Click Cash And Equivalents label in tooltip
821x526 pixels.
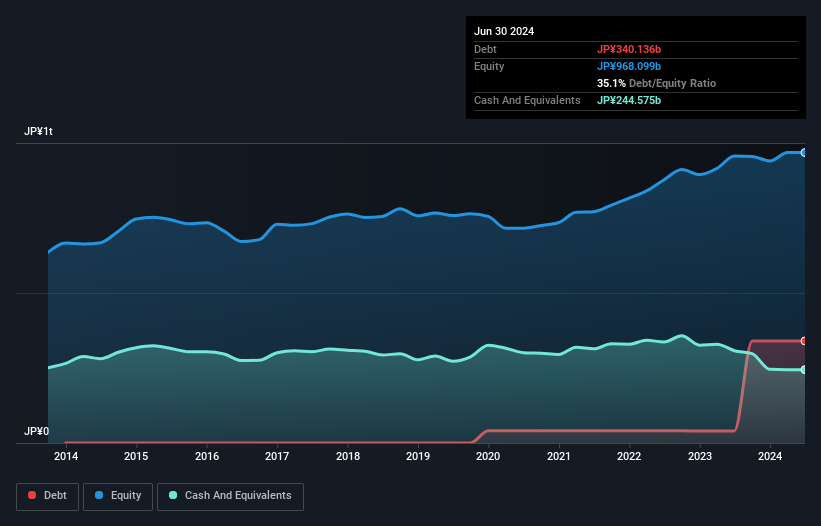(x=527, y=100)
